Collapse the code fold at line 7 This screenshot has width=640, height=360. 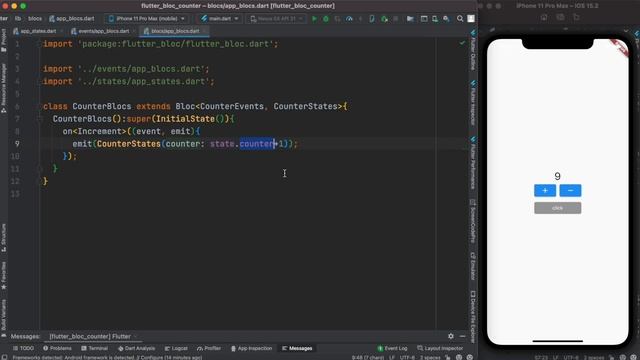pyautogui.click(x=40, y=119)
